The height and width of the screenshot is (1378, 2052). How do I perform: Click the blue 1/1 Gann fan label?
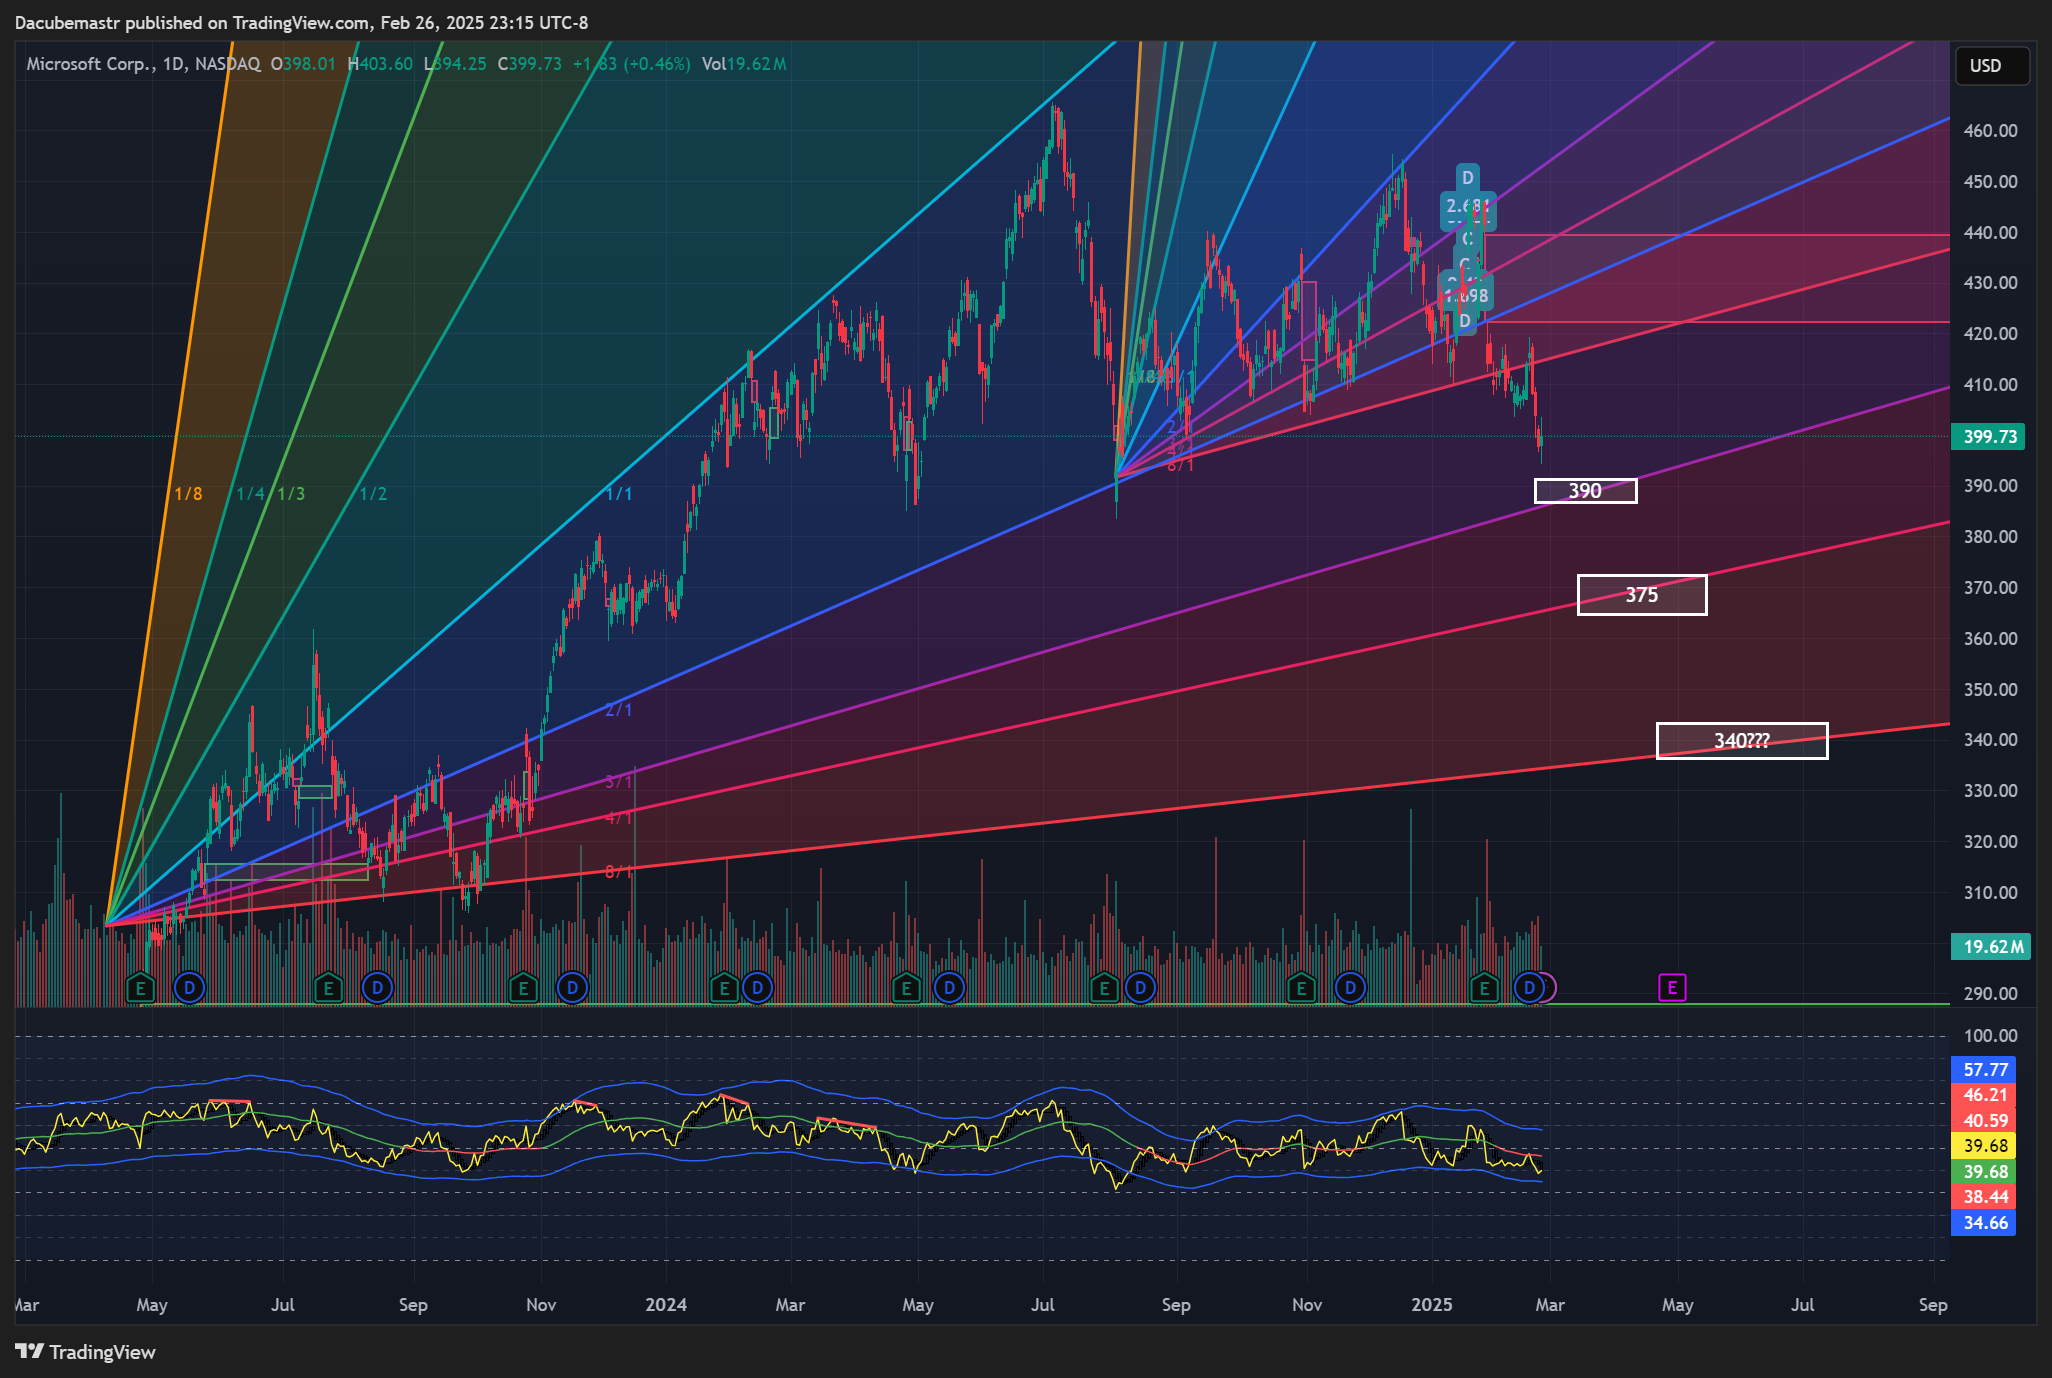619,494
